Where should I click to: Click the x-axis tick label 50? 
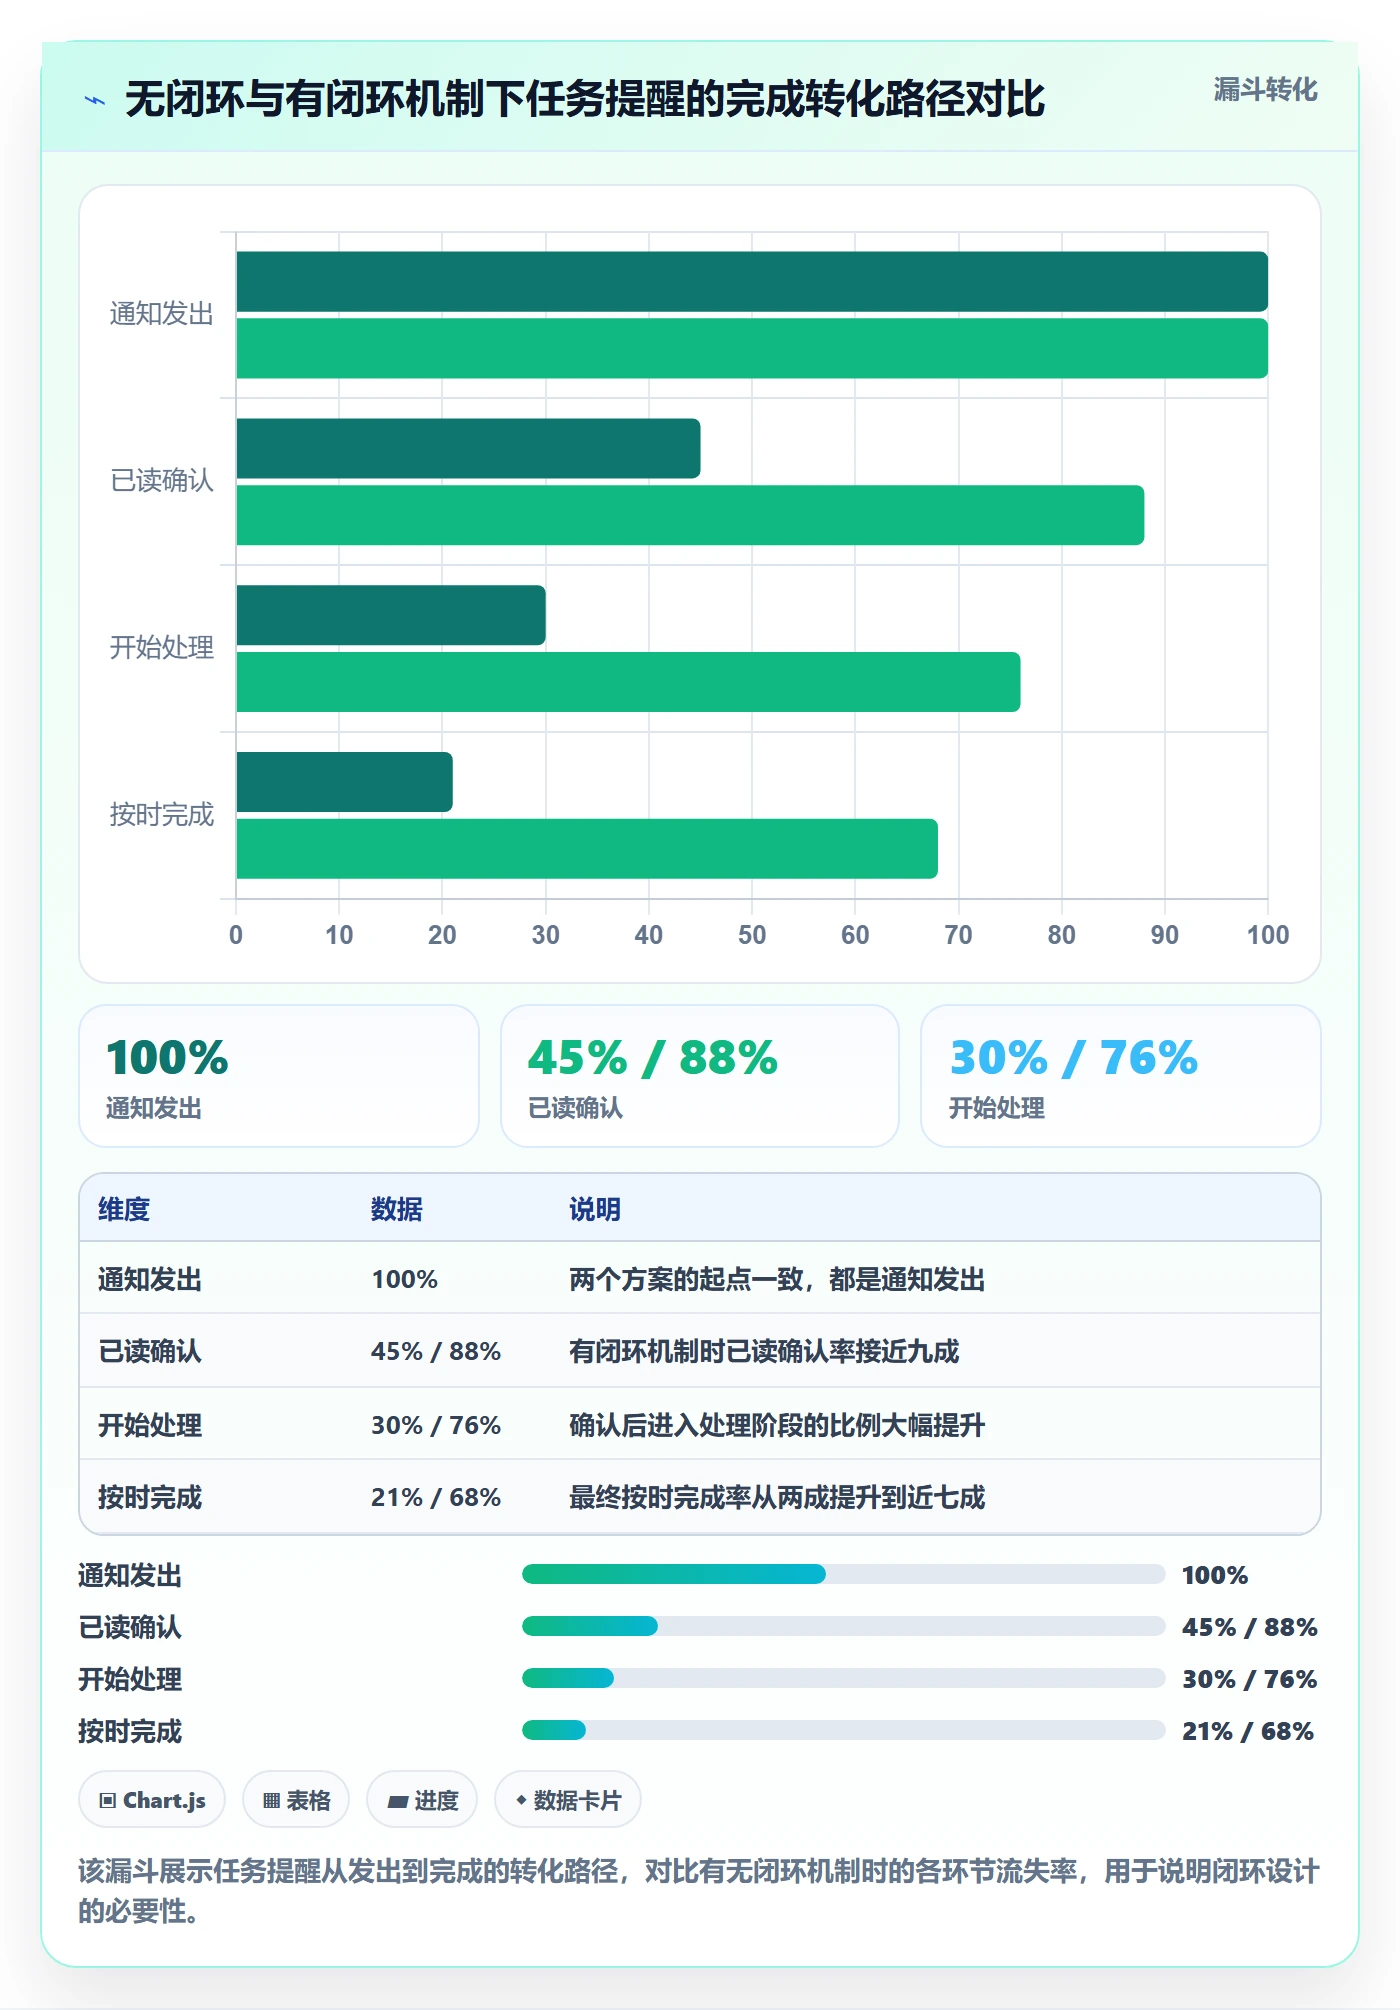[752, 935]
